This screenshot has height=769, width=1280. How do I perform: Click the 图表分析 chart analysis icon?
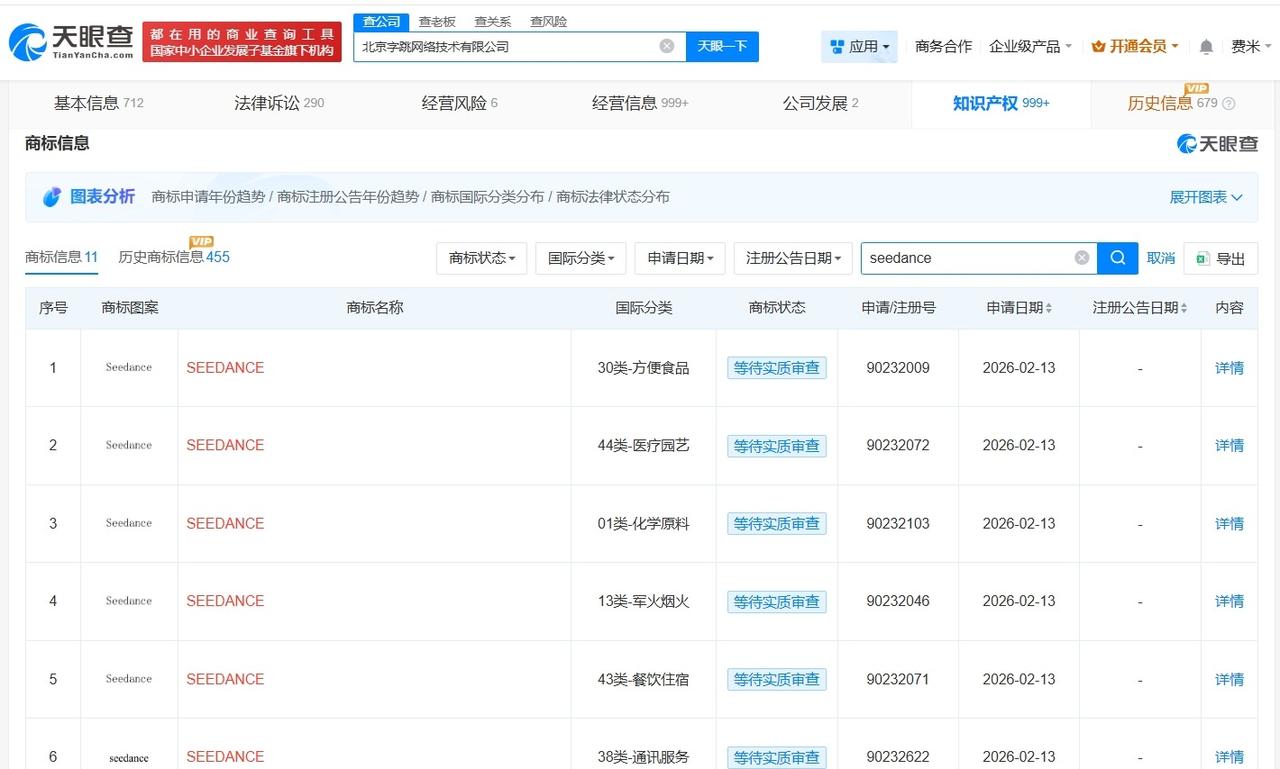54,196
